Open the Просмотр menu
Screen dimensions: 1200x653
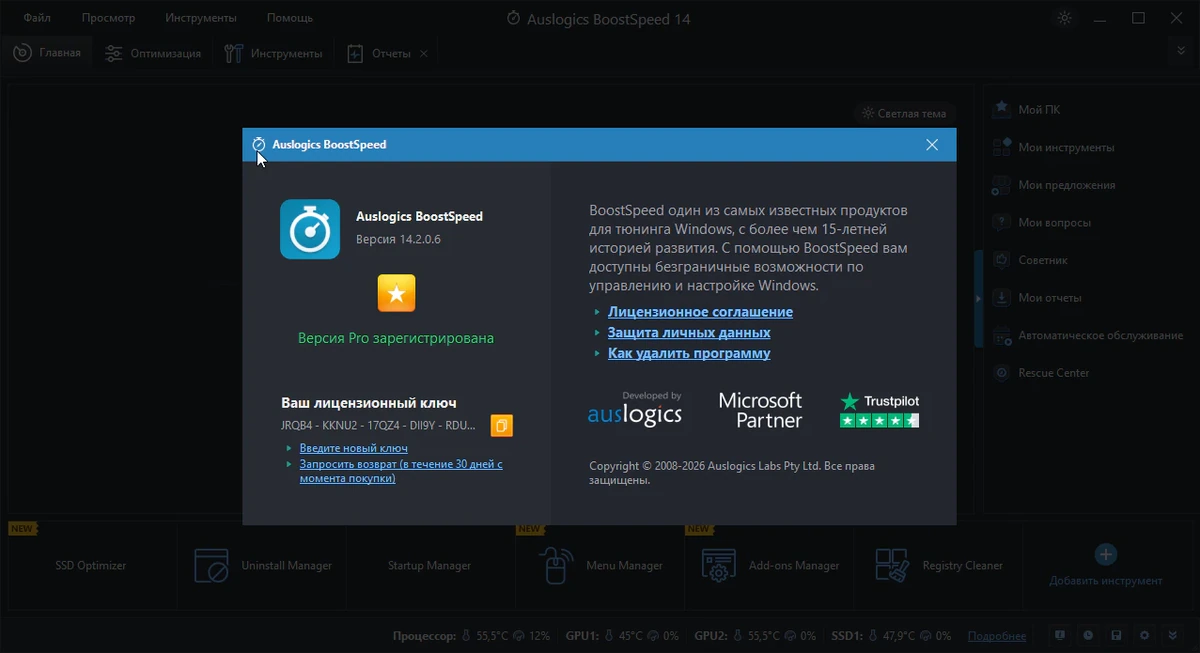click(x=109, y=18)
